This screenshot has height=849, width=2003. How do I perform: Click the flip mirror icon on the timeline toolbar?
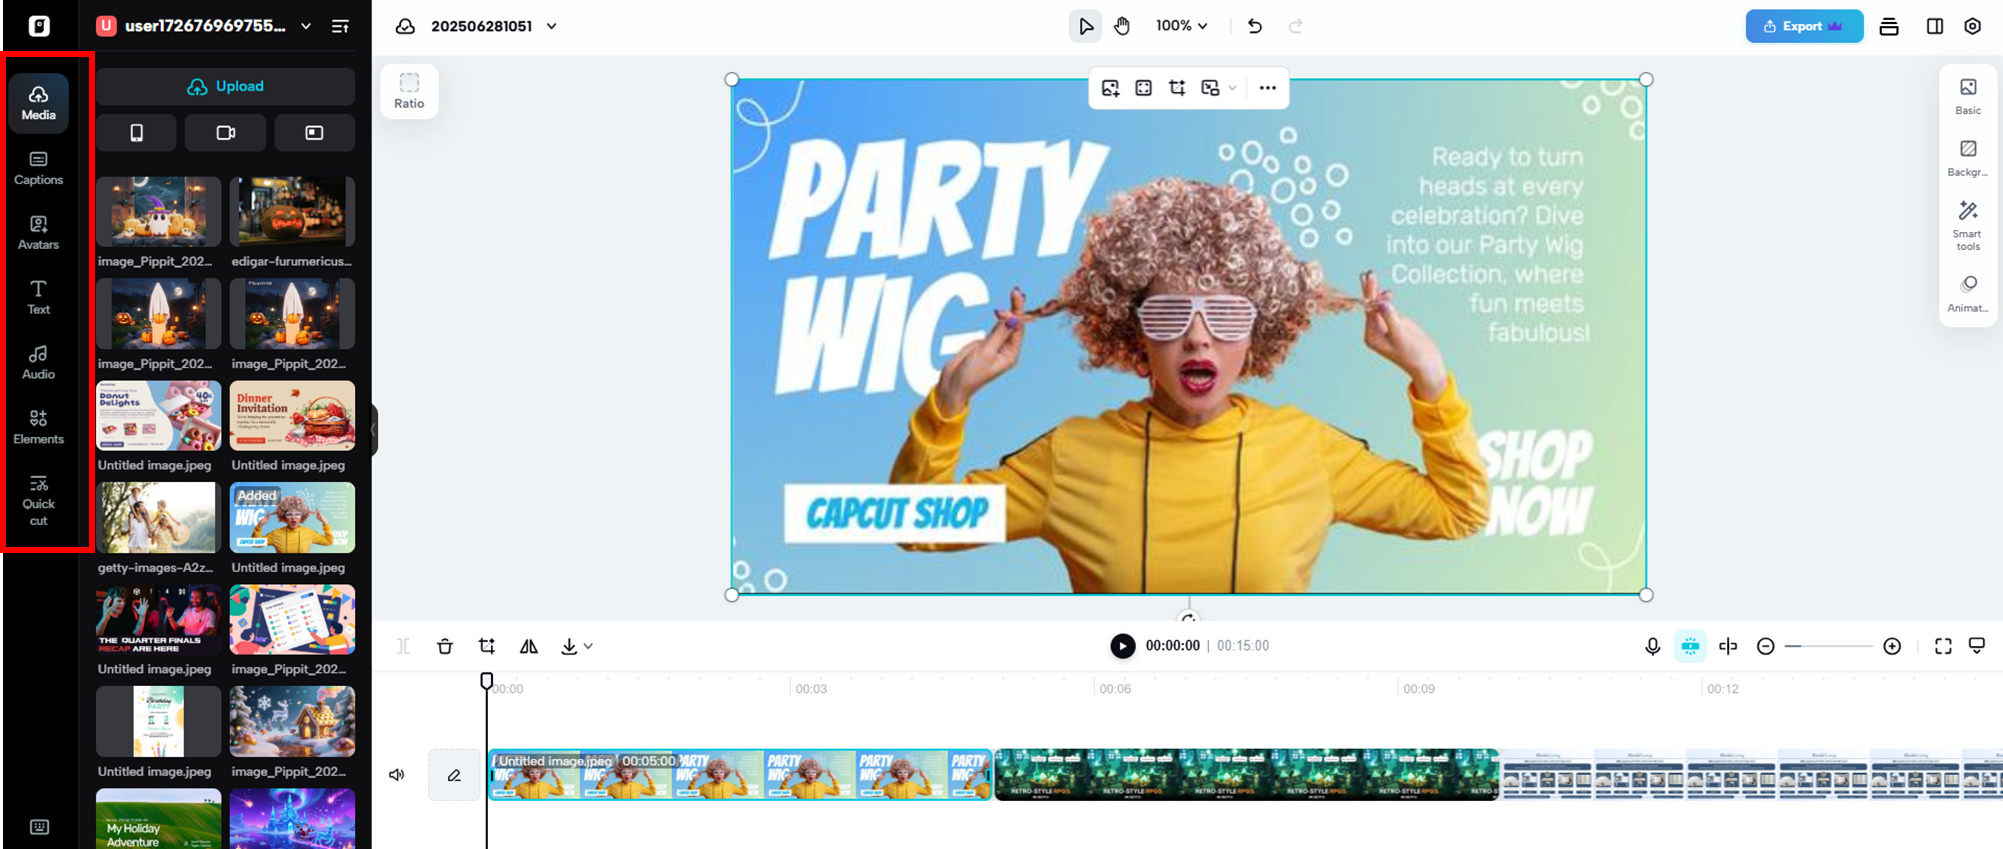529,646
